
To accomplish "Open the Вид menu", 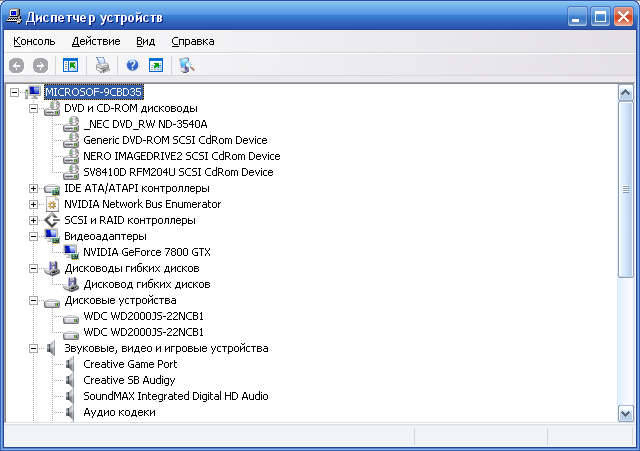I will 146,41.
